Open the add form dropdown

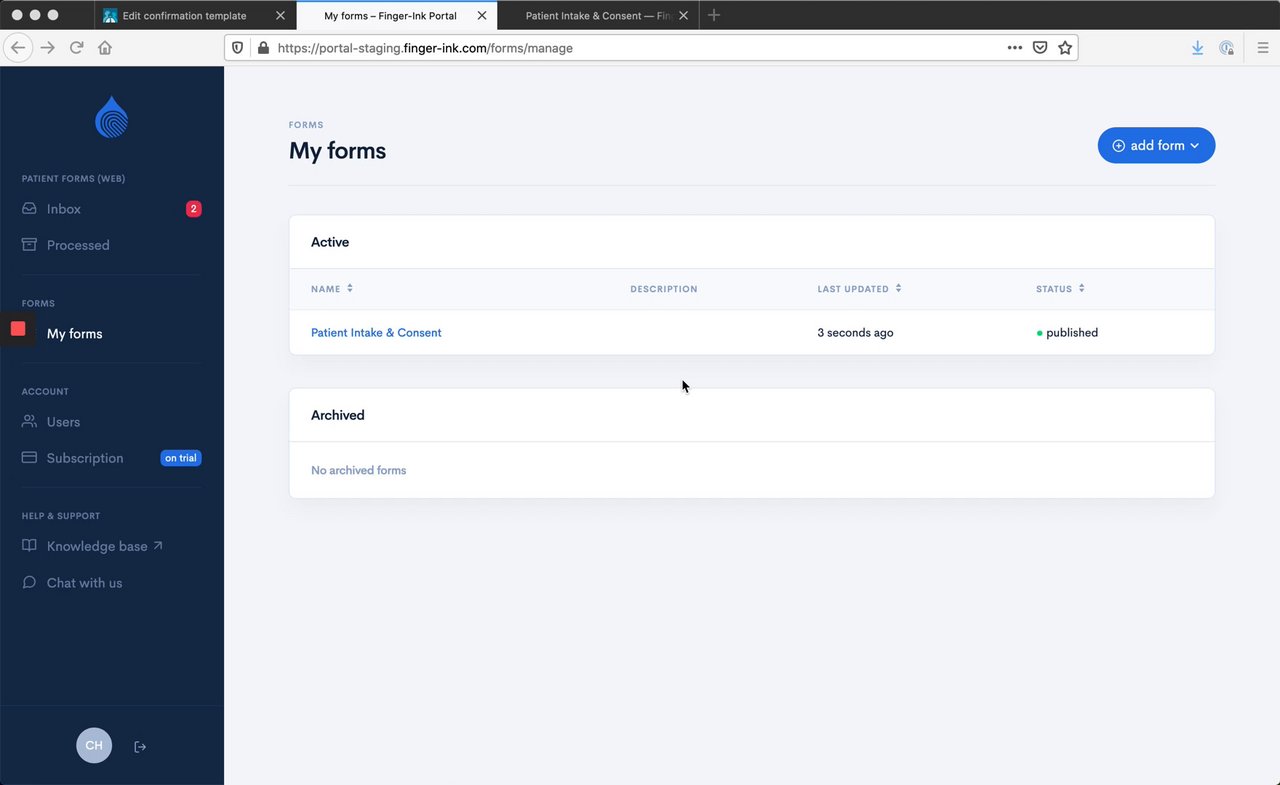point(1156,145)
